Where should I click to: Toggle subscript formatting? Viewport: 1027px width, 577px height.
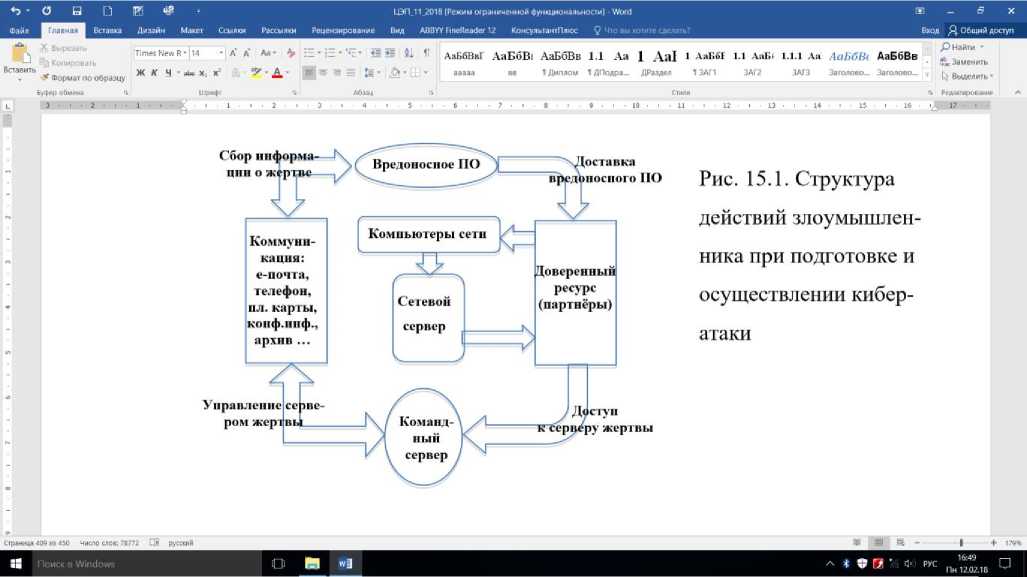click(x=203, y=73)
